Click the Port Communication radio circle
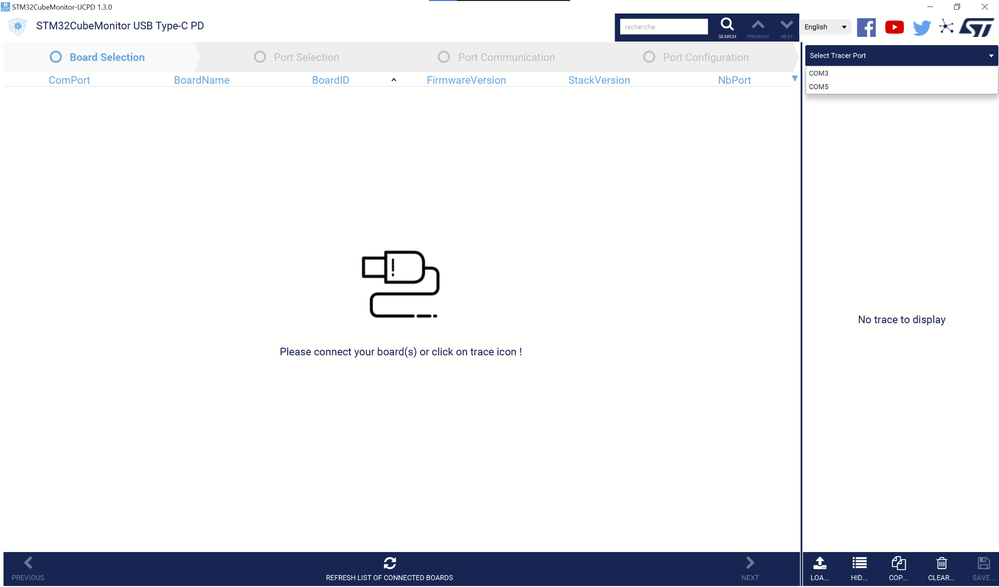The width and height of the screenshot is (999, 587). coord(443,57)
